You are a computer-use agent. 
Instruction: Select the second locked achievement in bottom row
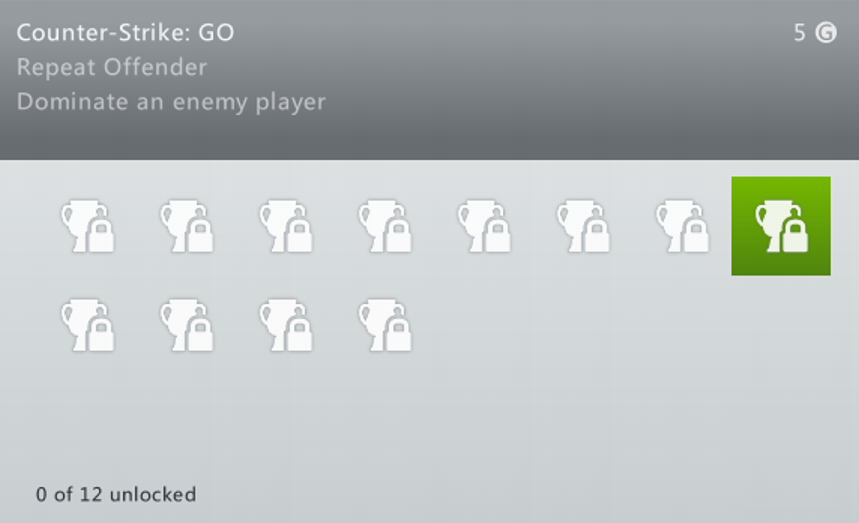[x=186, y=325]
